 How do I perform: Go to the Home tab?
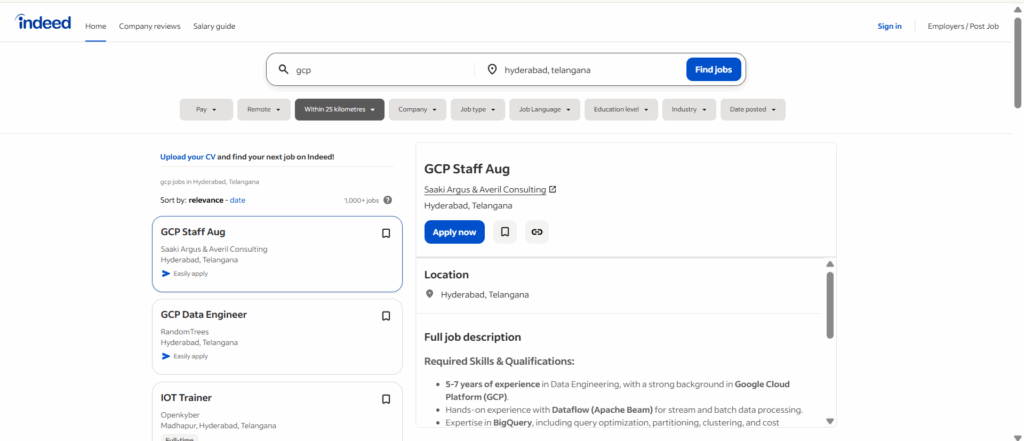[95, 26]
